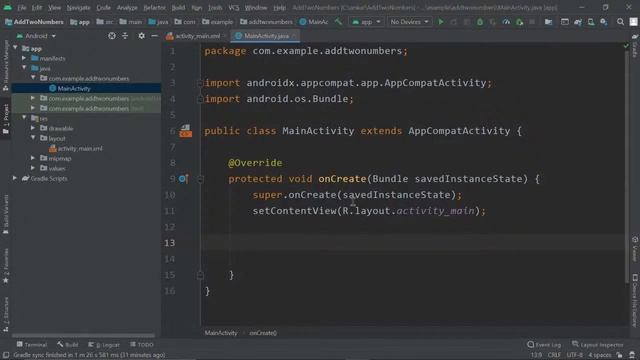640x360 pixels.
Task: Click the UTF-8 encoding in status bar
Action: pos(575,355)
